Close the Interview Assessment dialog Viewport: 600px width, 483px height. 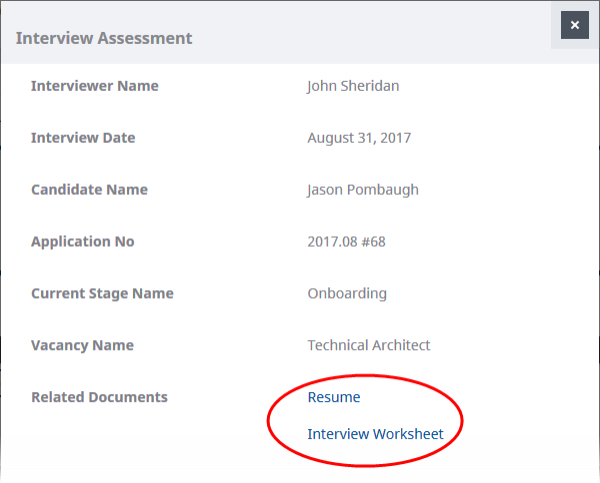coord(575,25)
